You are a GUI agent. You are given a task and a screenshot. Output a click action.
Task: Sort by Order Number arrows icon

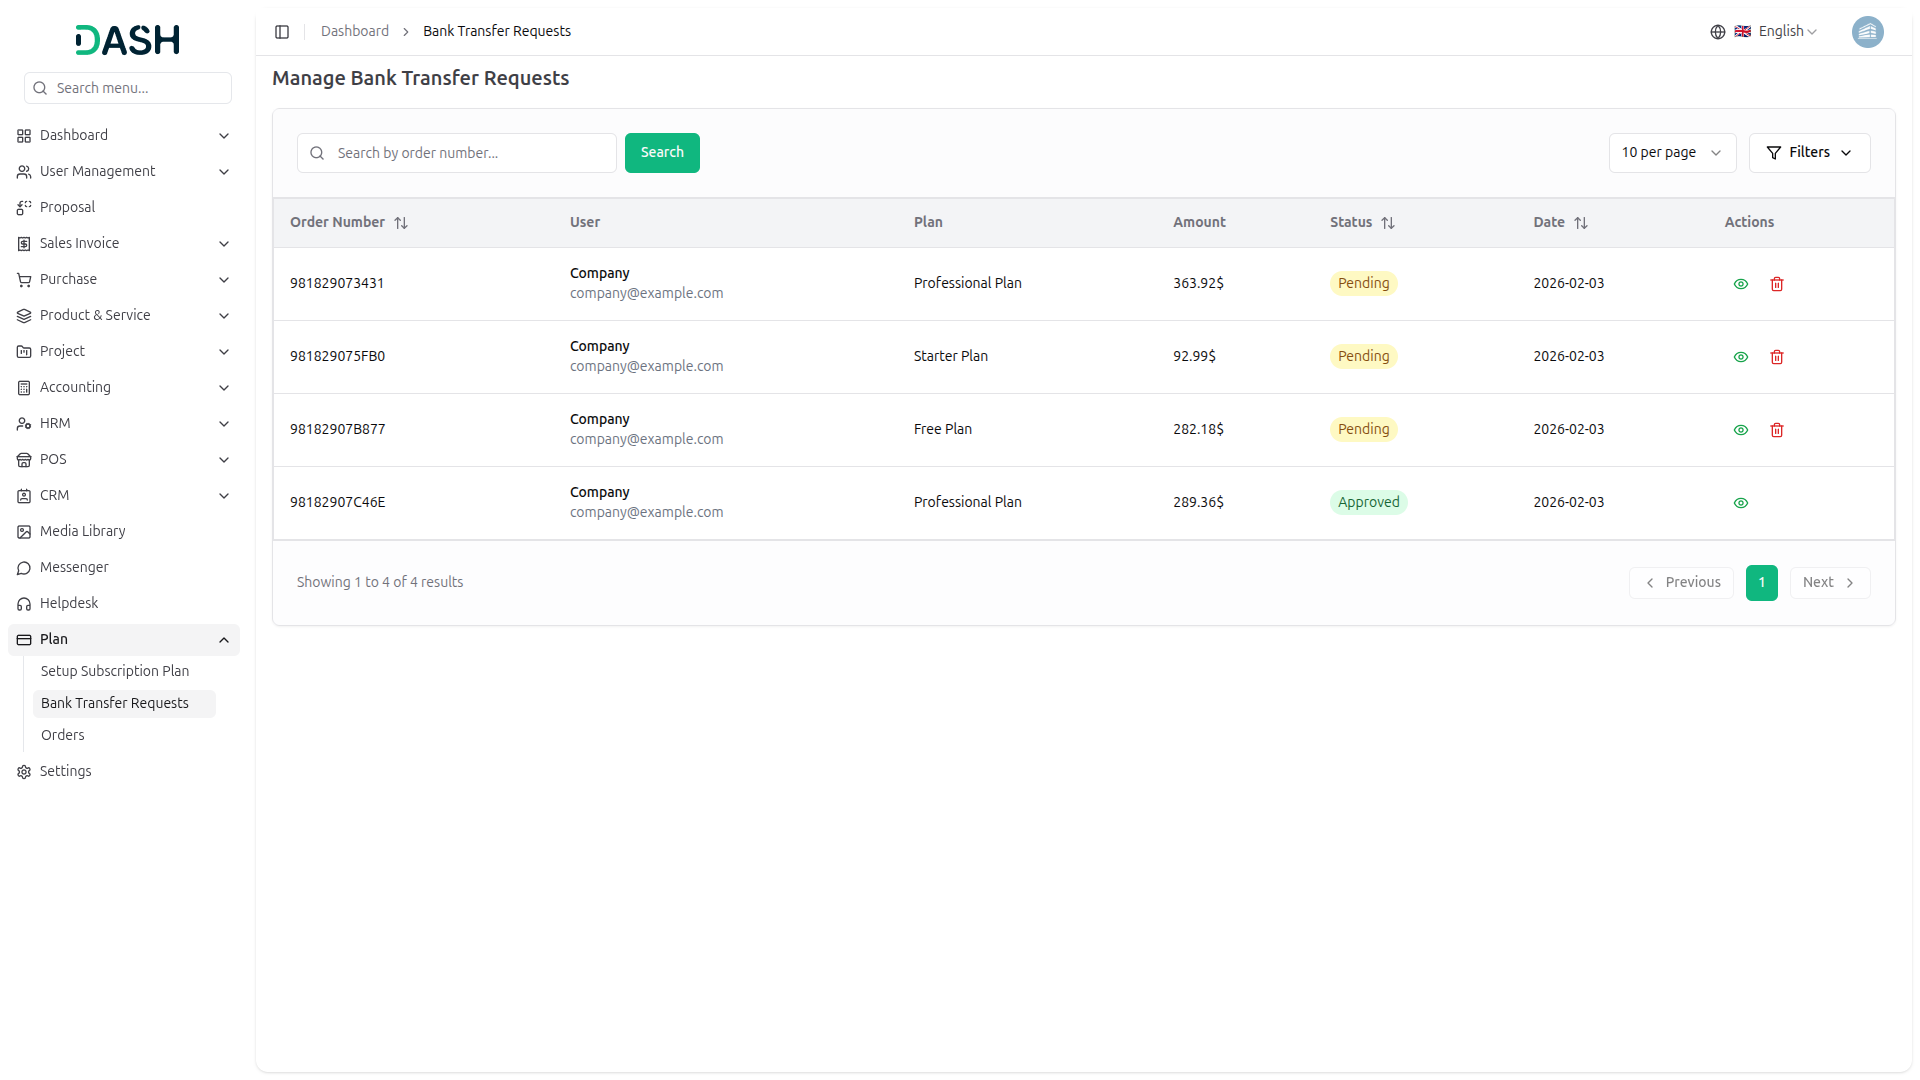click(x=401, y=223)
